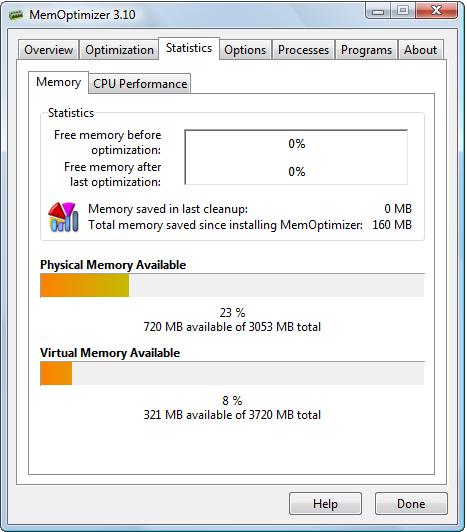
Task: Open the Options tab
Action: coord(245,50)
